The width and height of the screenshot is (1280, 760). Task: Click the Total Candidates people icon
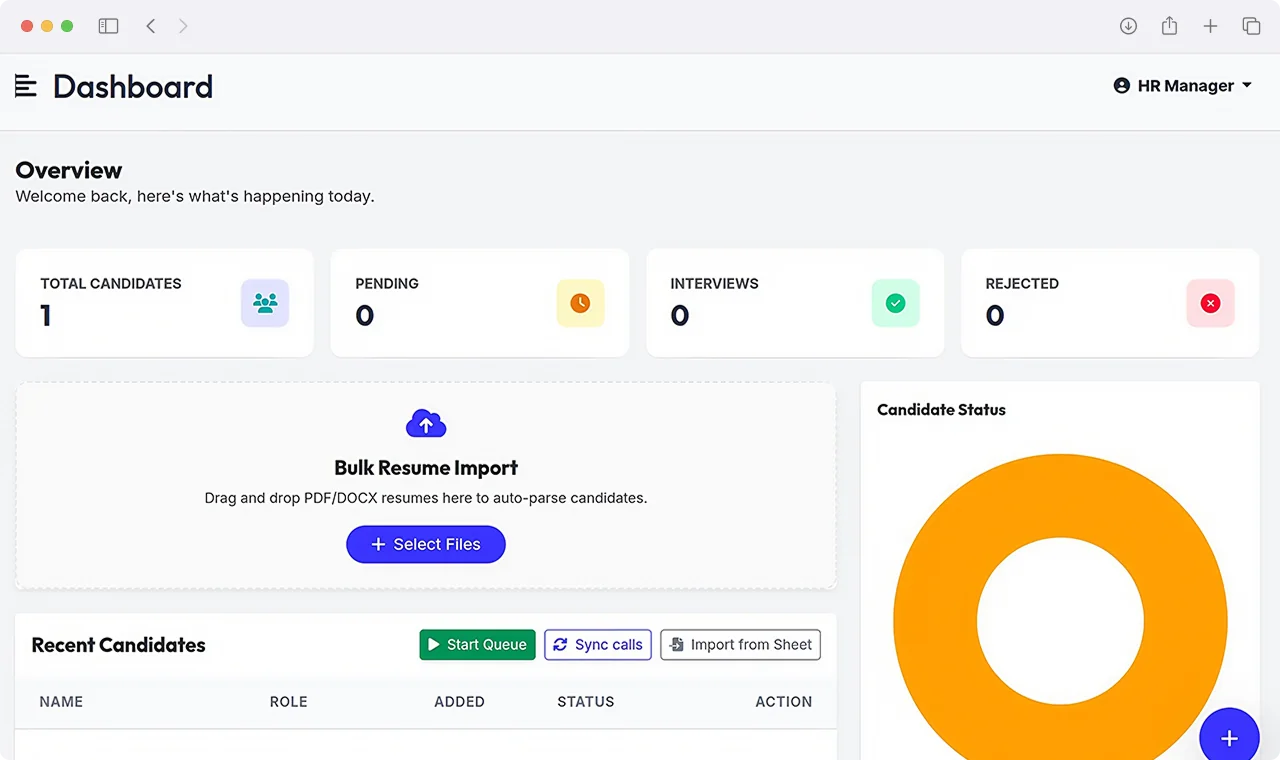click(265, 303)
